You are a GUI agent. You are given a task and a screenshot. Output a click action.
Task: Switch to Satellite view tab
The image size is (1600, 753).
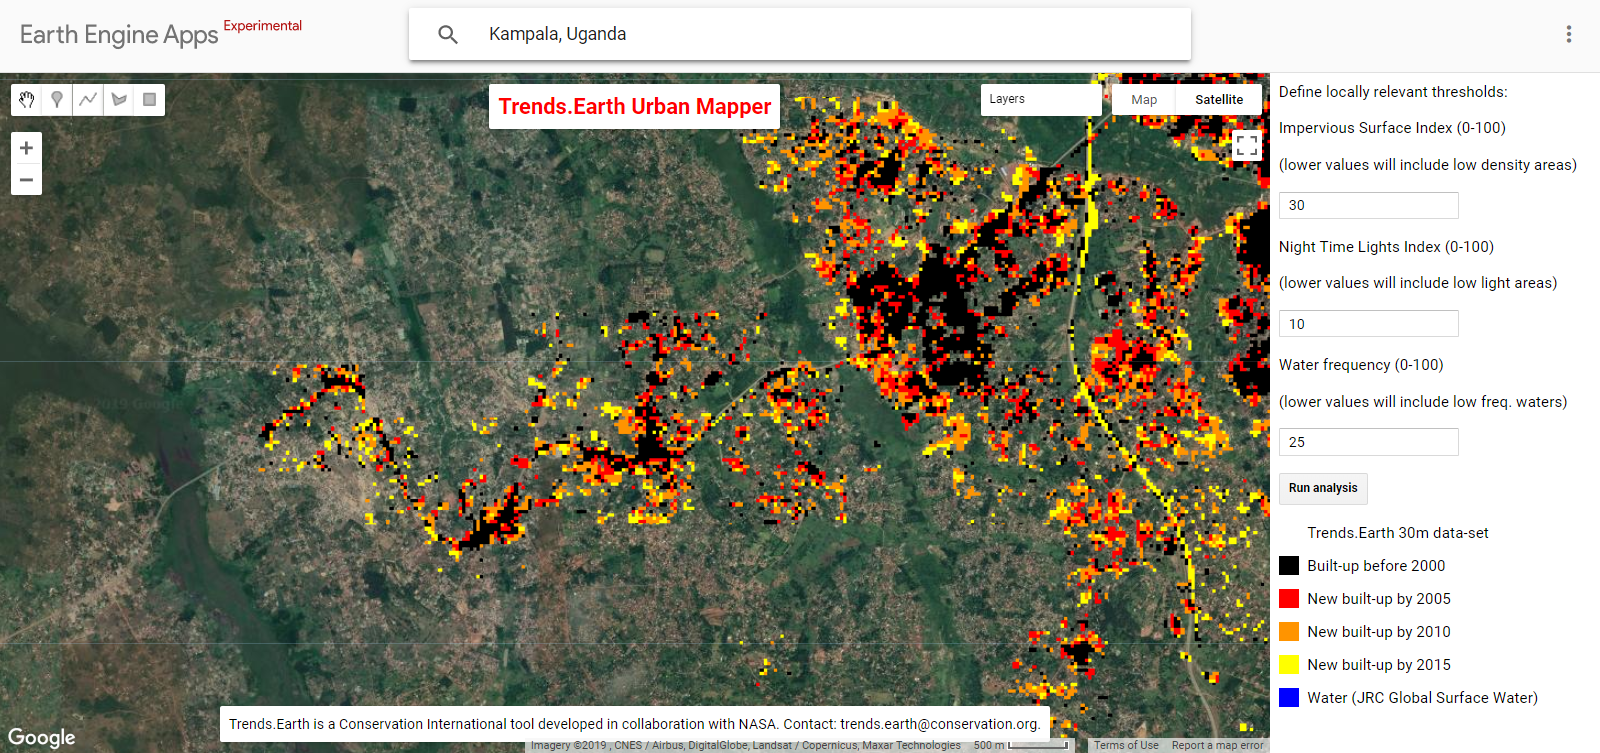point(1219,99)
